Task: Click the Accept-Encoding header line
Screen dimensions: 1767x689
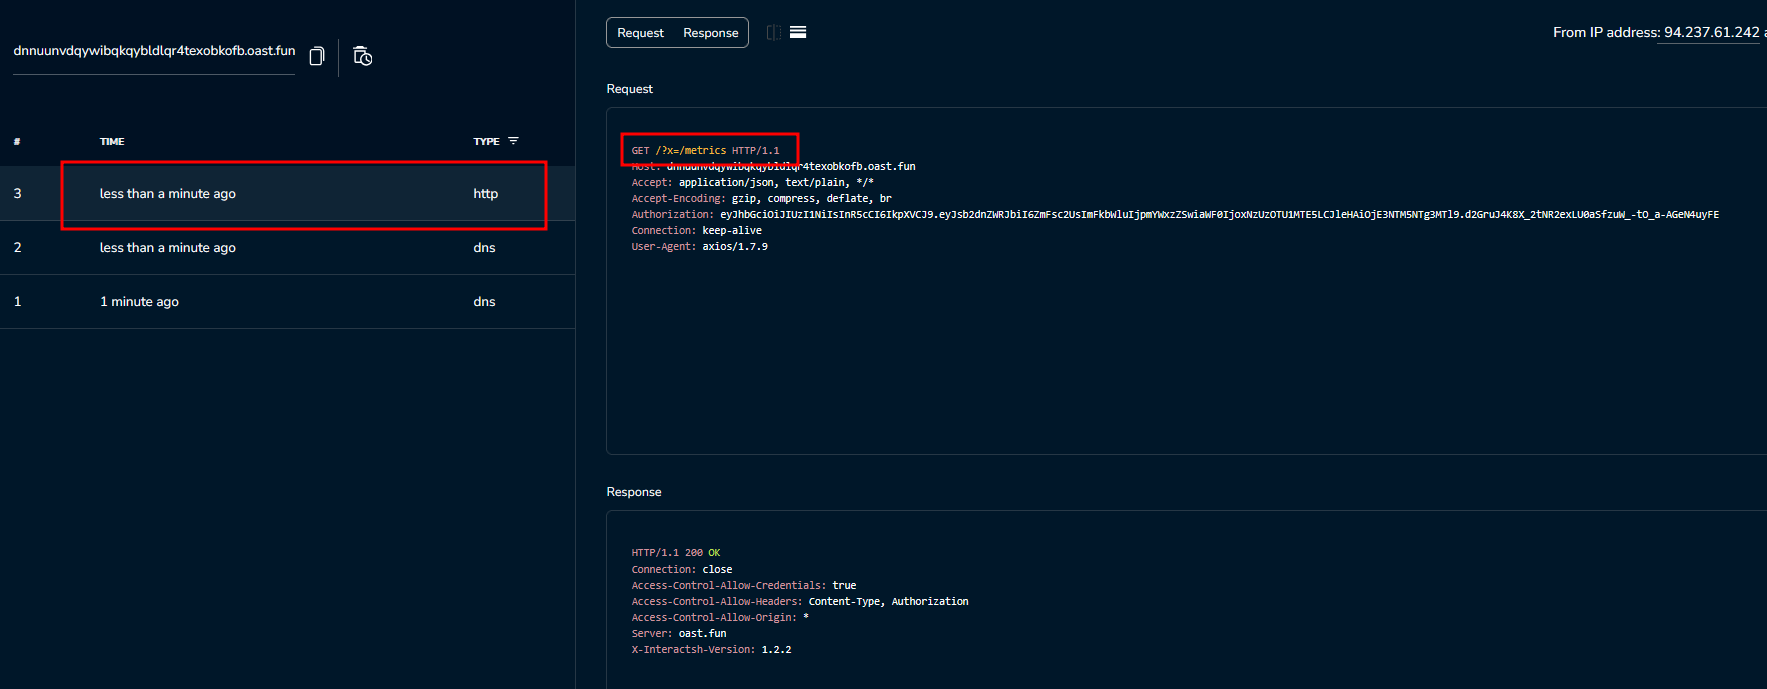Action: coord(761,198)
